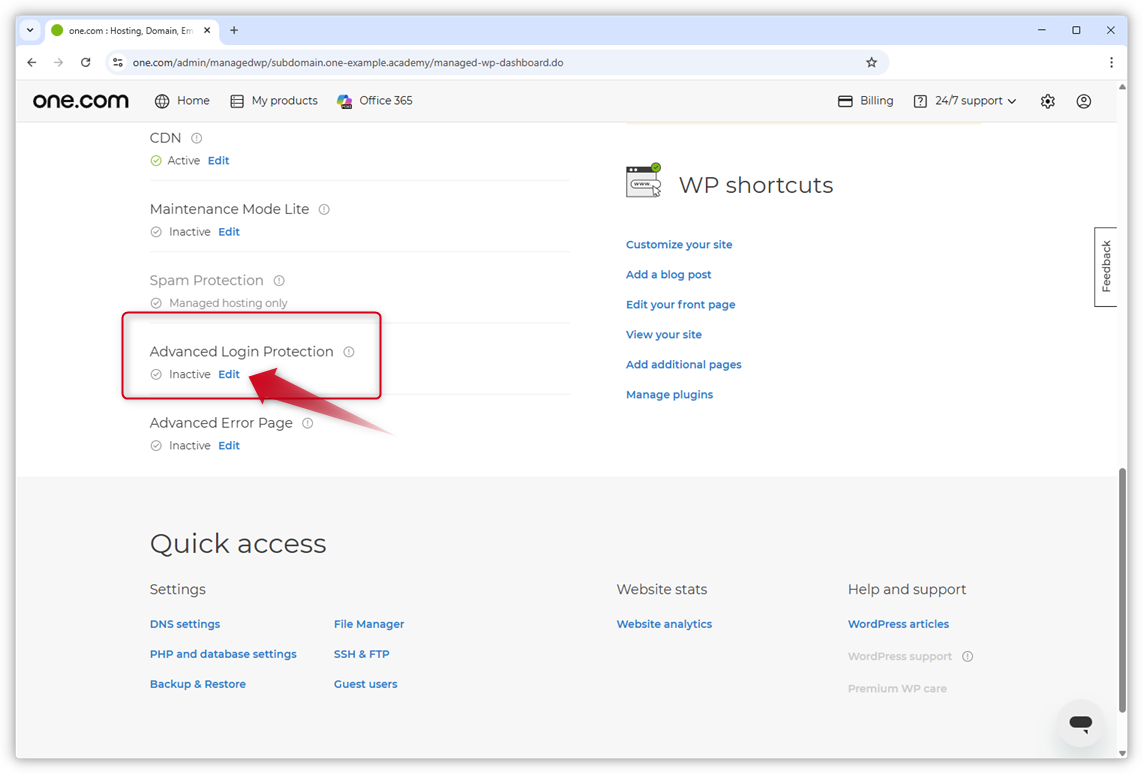Viewport: 1143px width, 774px height.
Task: Click View your site link
Action: click(663, 335)
